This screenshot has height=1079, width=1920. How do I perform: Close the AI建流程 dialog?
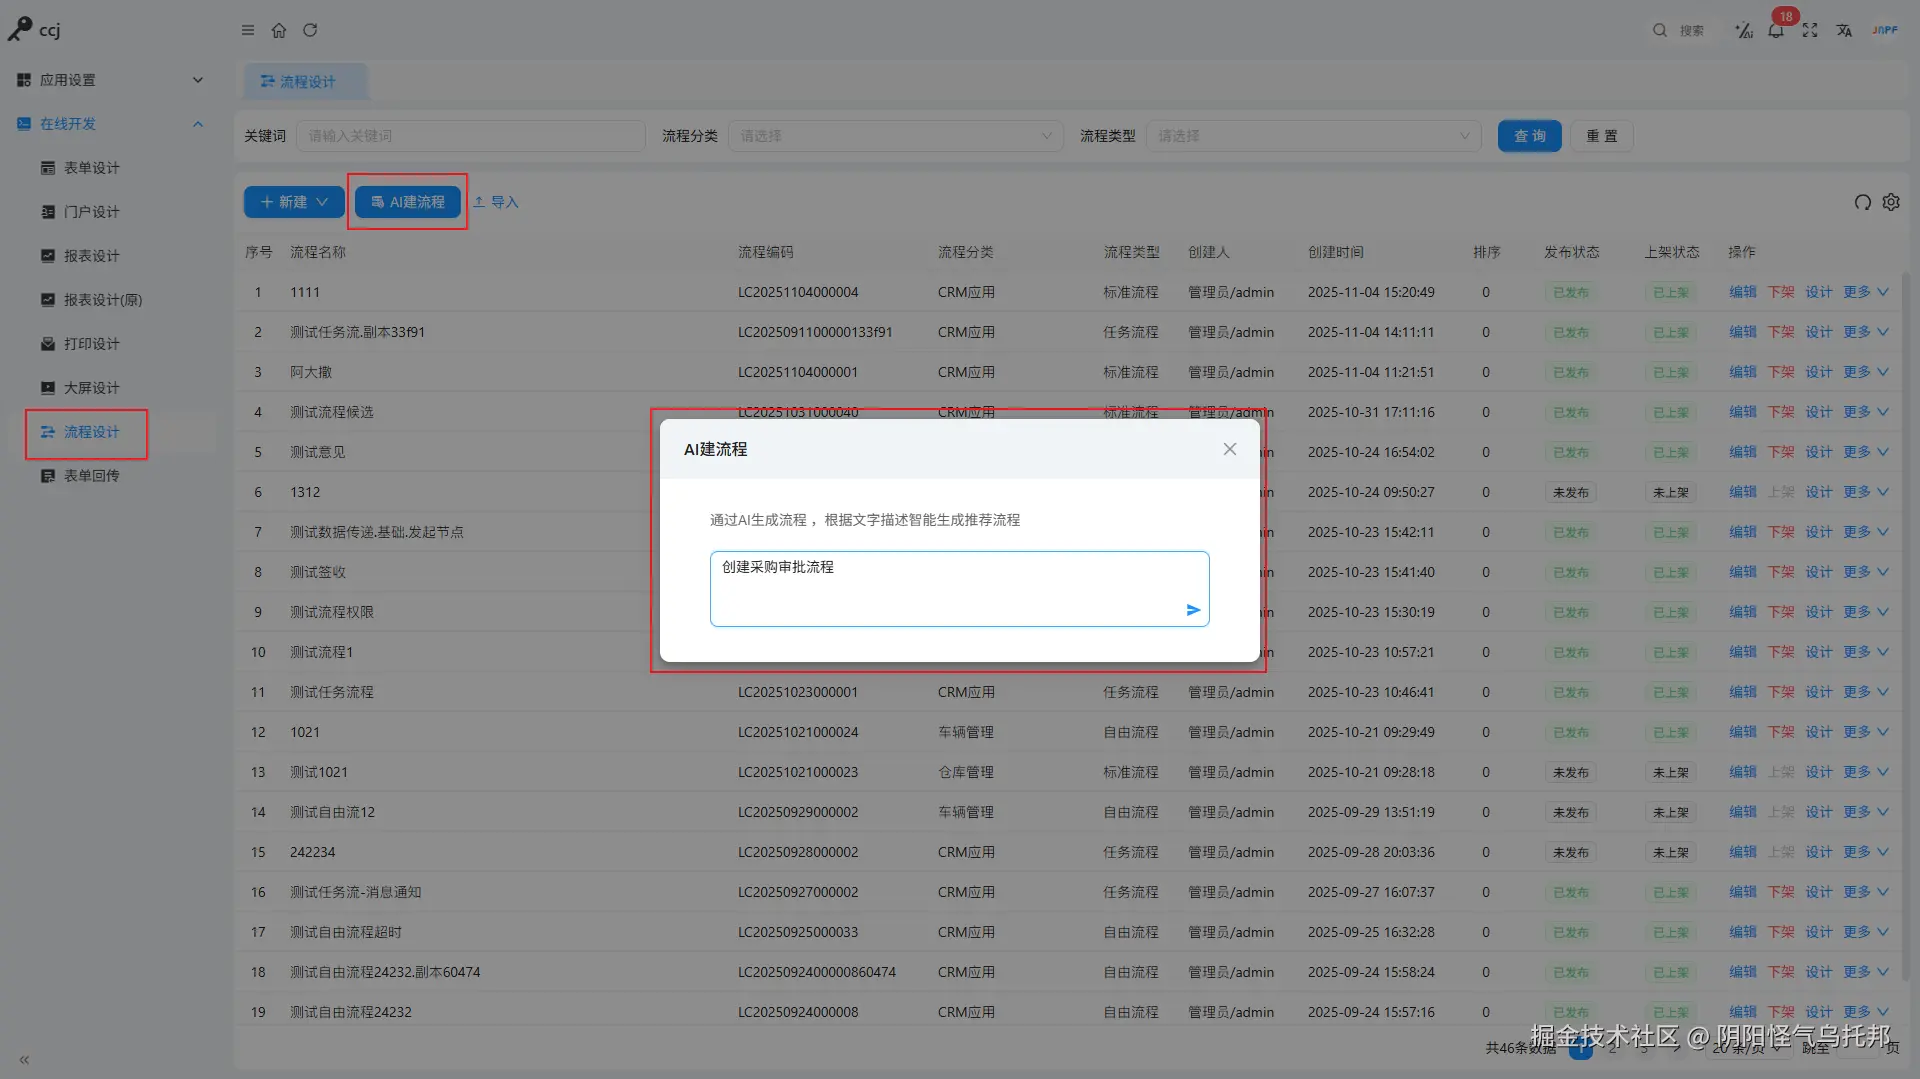(1230, 449)
